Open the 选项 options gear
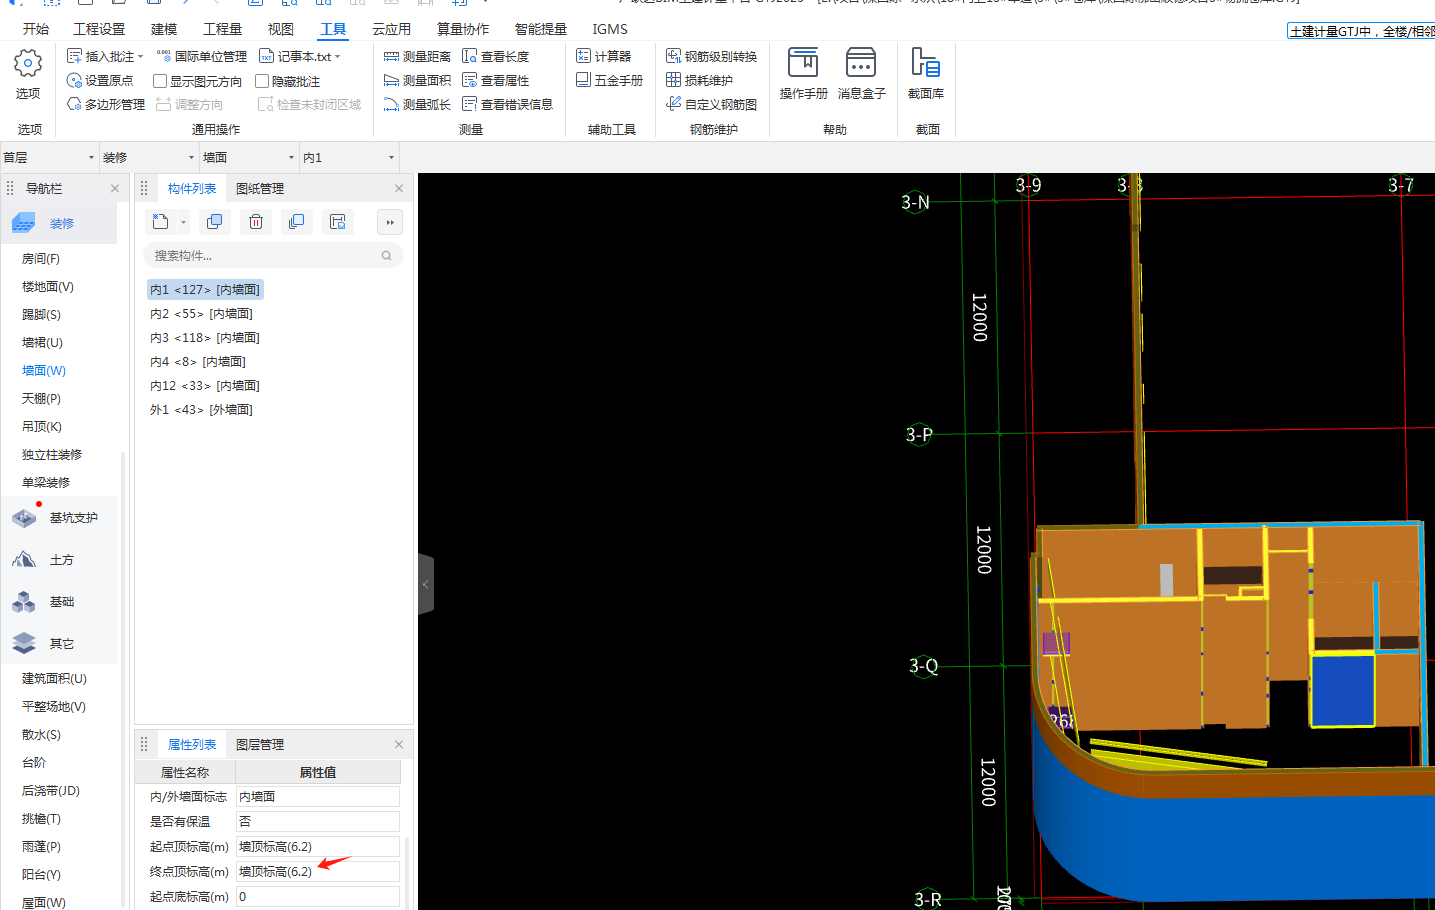 pos(27,74)
